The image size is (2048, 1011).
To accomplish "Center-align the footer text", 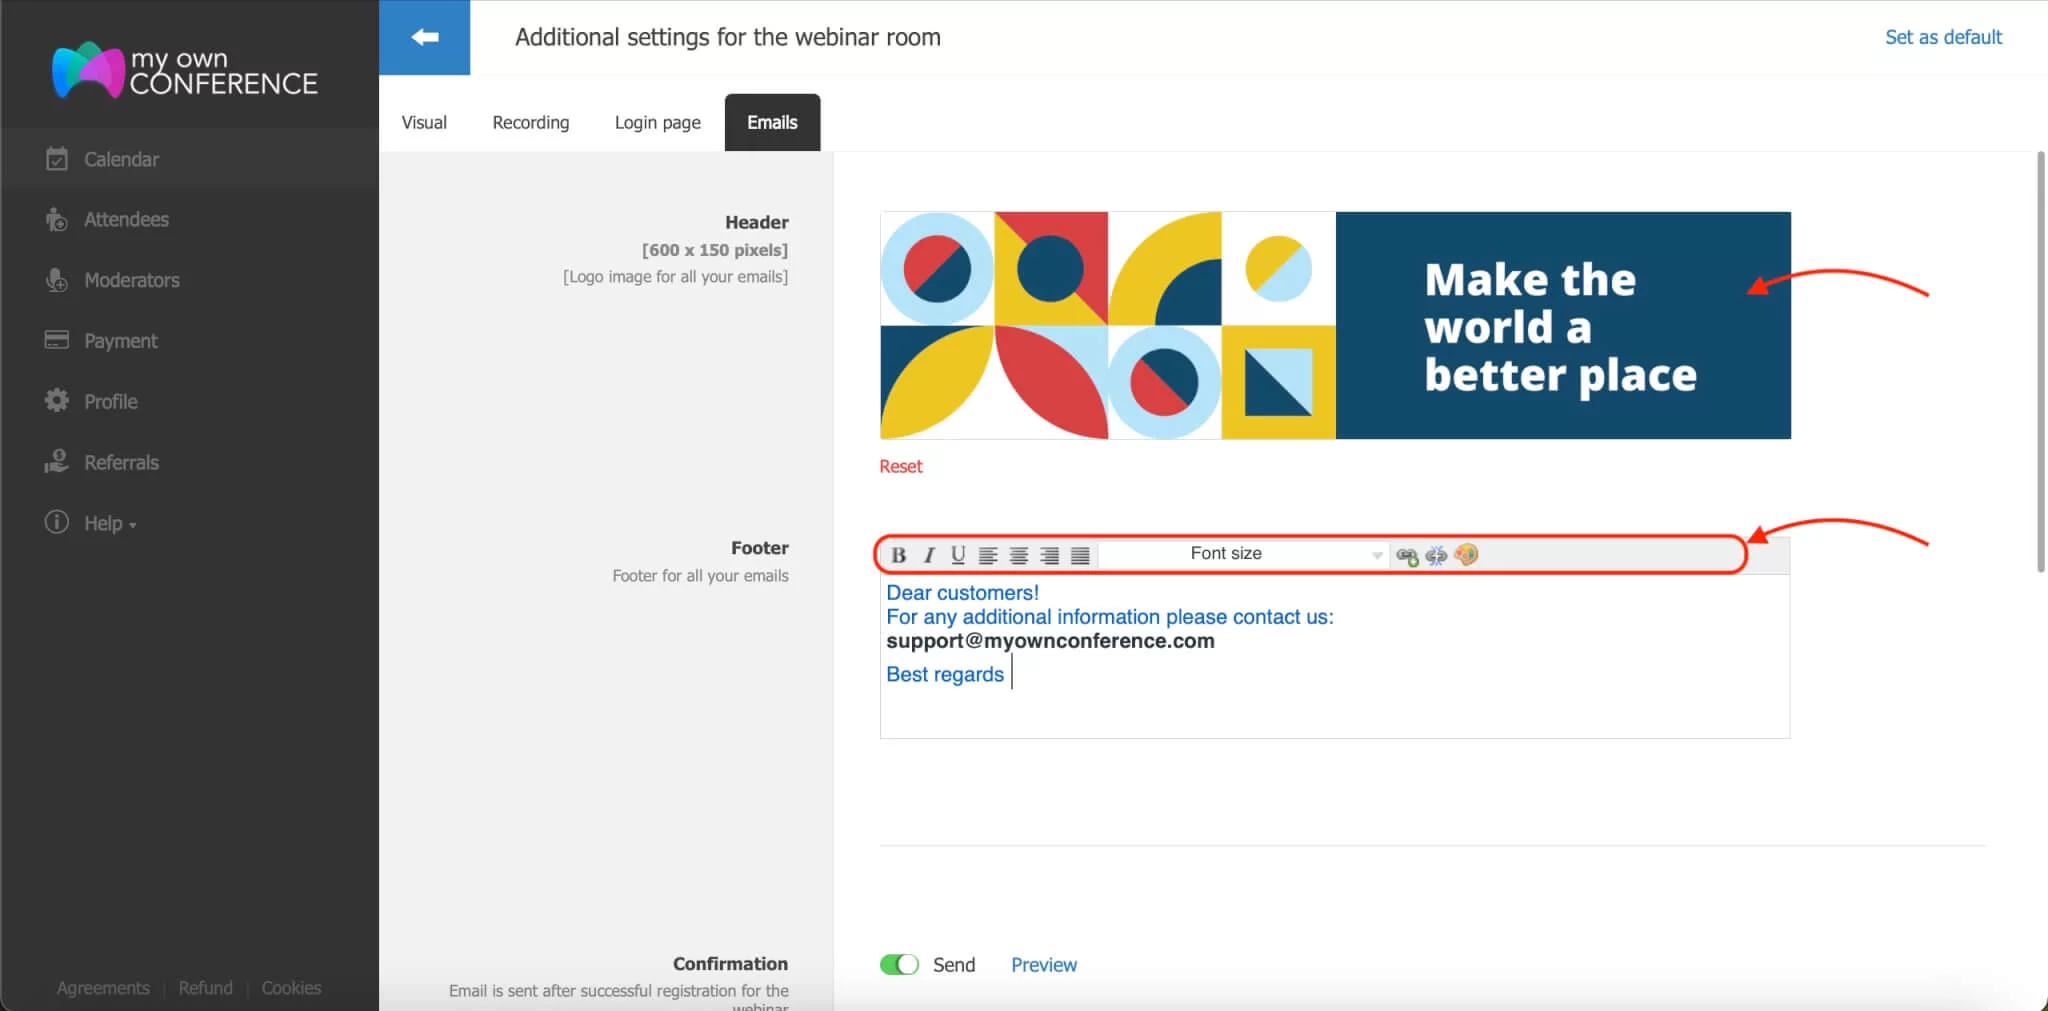I will pyautogui.click(x=1019, y=555).
